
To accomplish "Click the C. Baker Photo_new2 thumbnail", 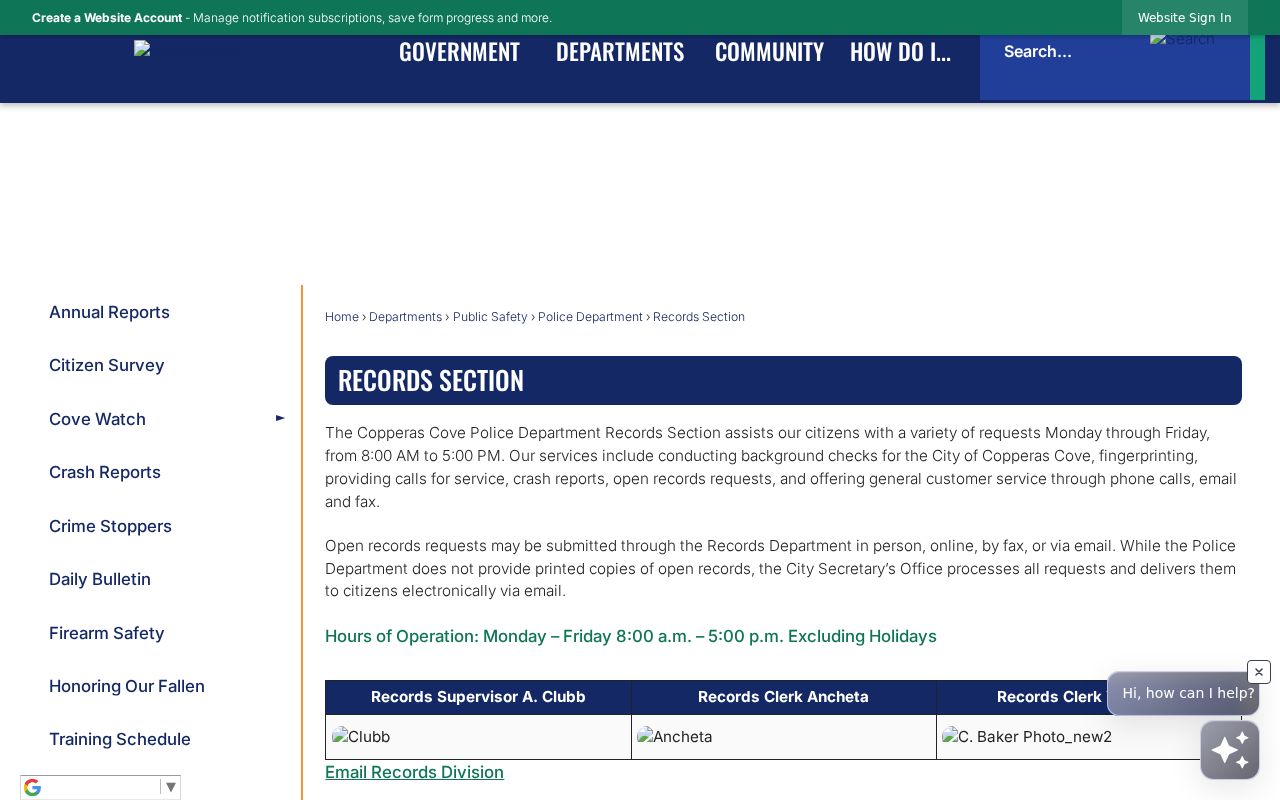I will click(x=1027, y=737).
